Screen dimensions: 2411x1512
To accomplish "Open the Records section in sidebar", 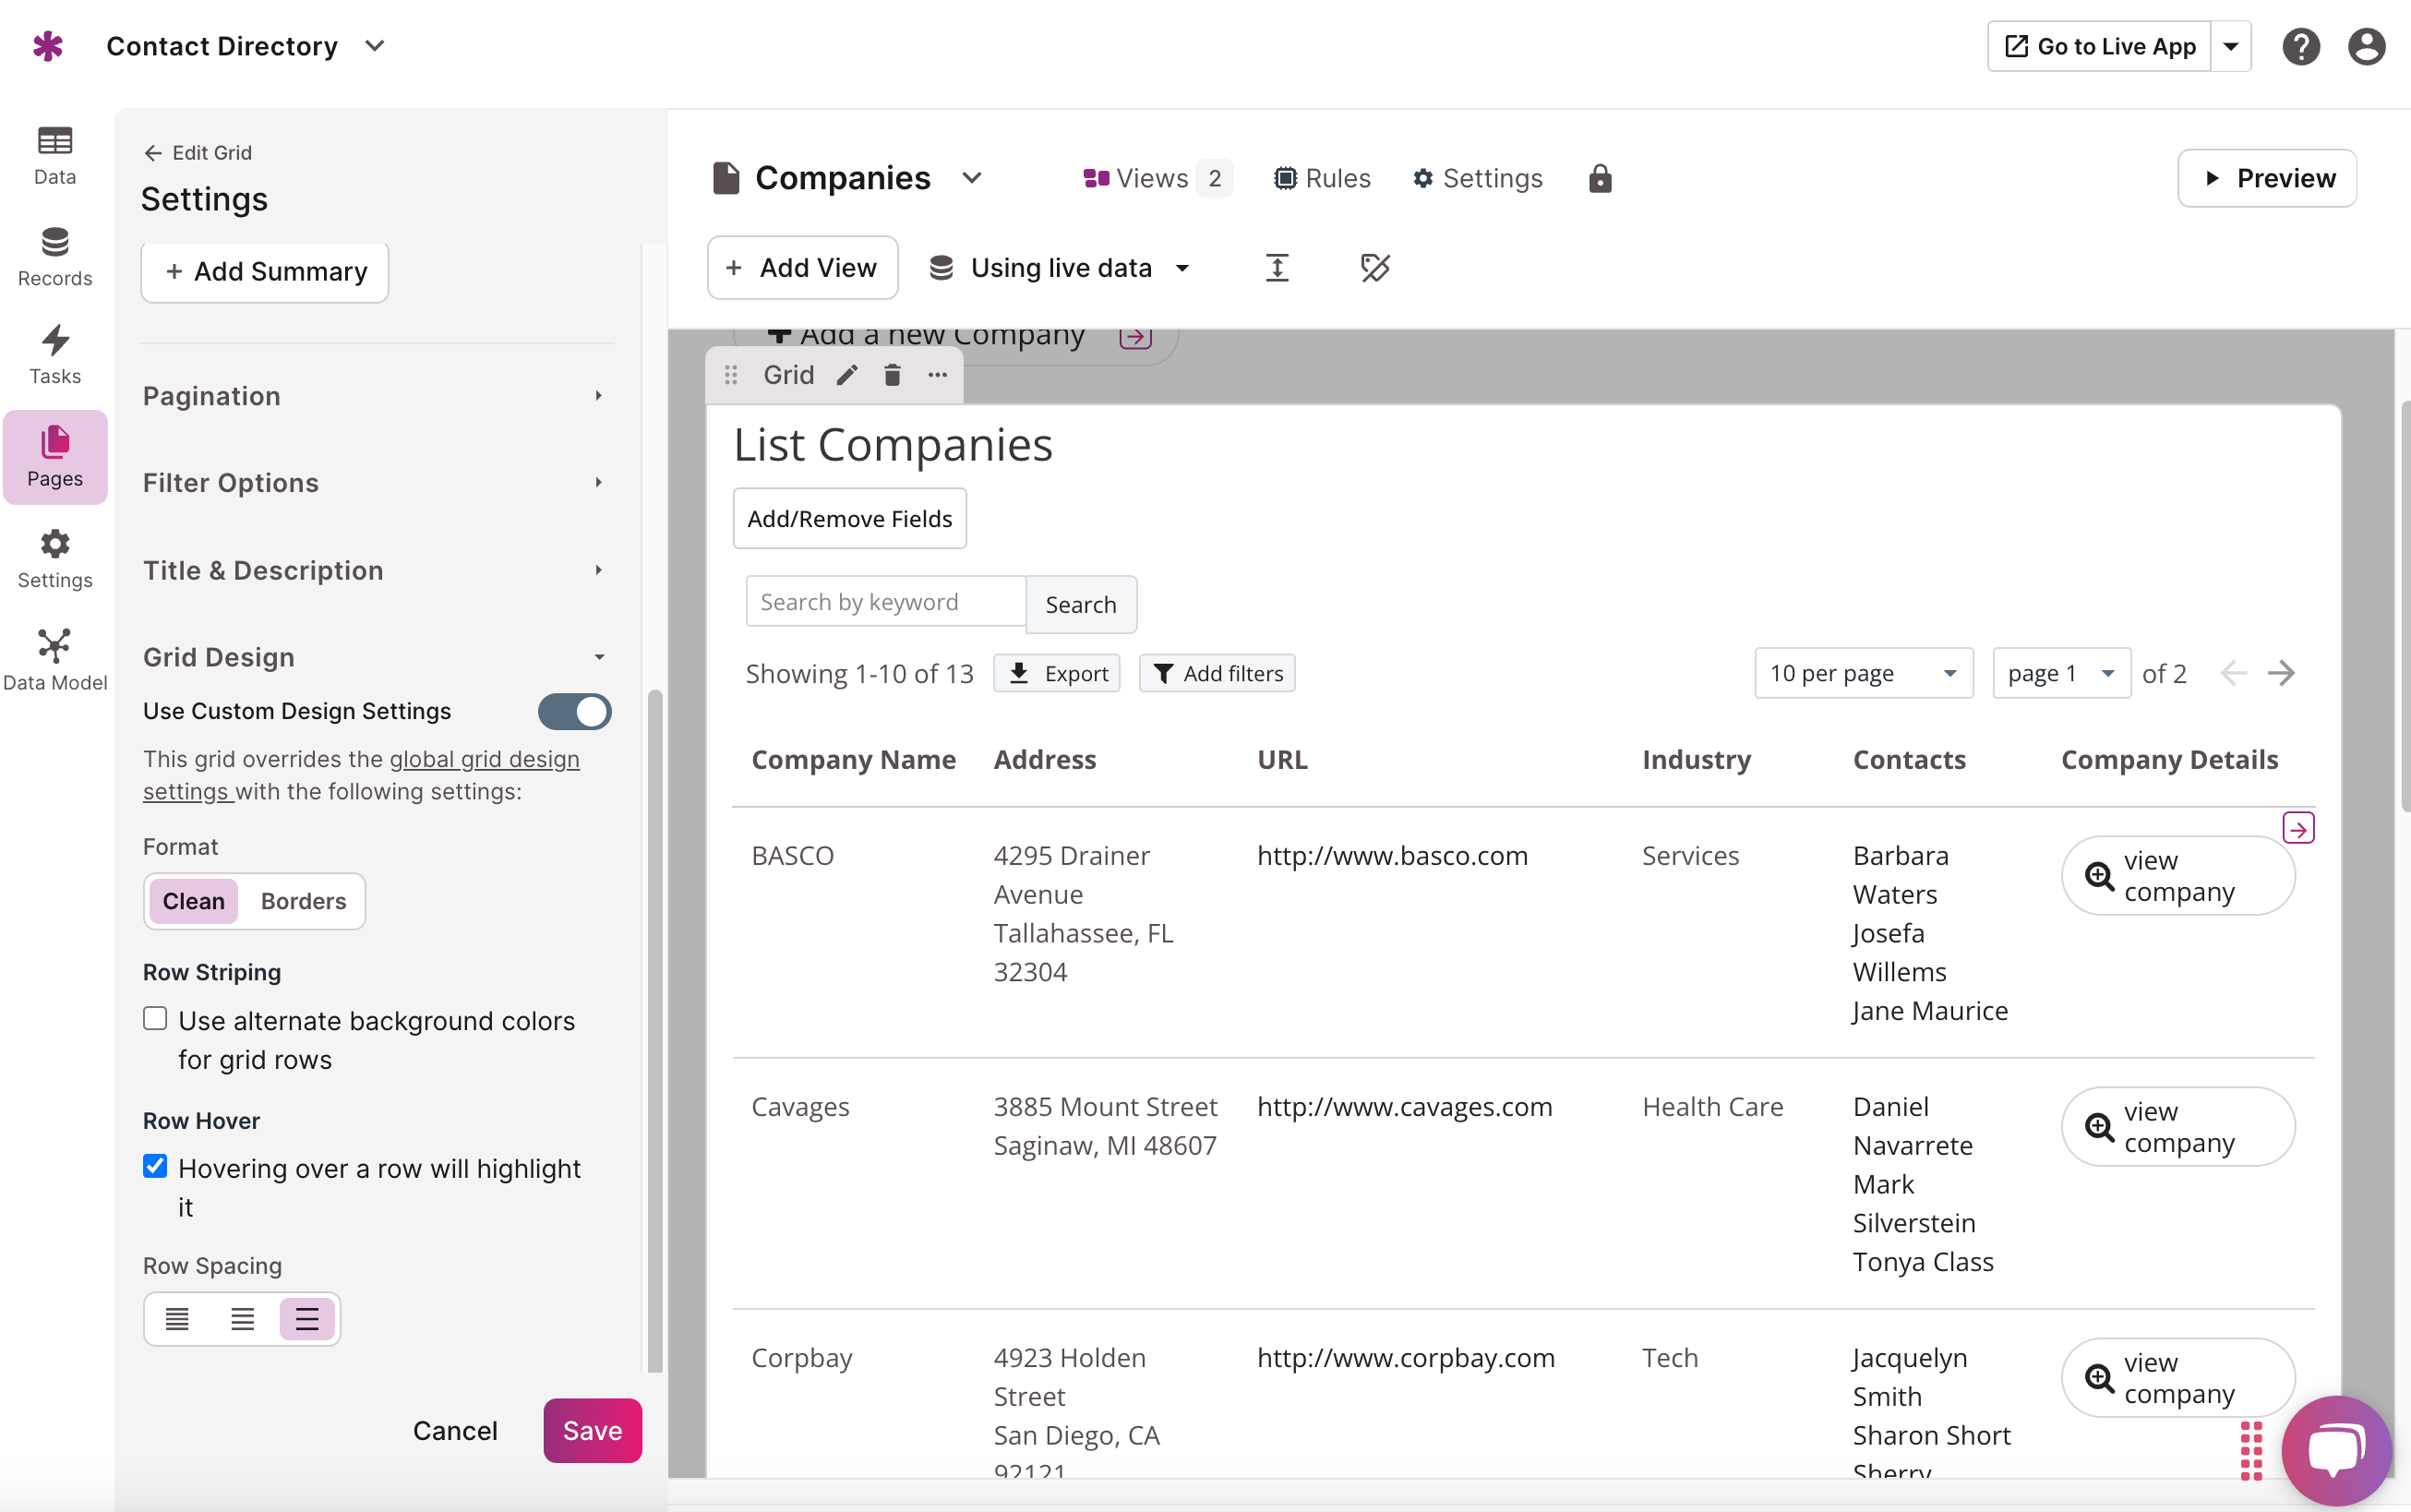I will [55, 258].
